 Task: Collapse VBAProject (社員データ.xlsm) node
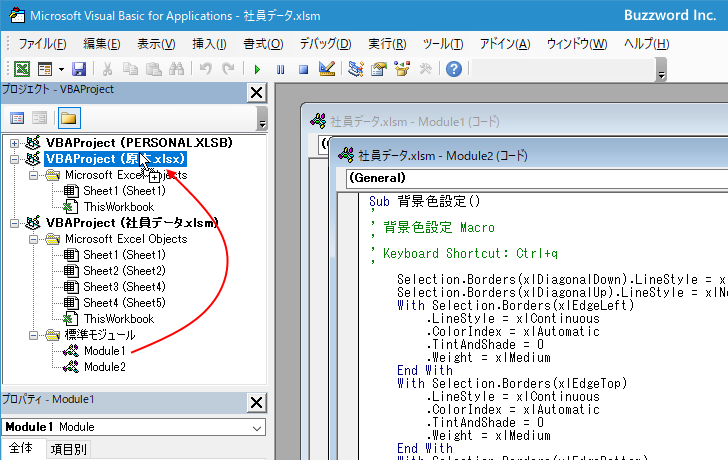point(14,223)
